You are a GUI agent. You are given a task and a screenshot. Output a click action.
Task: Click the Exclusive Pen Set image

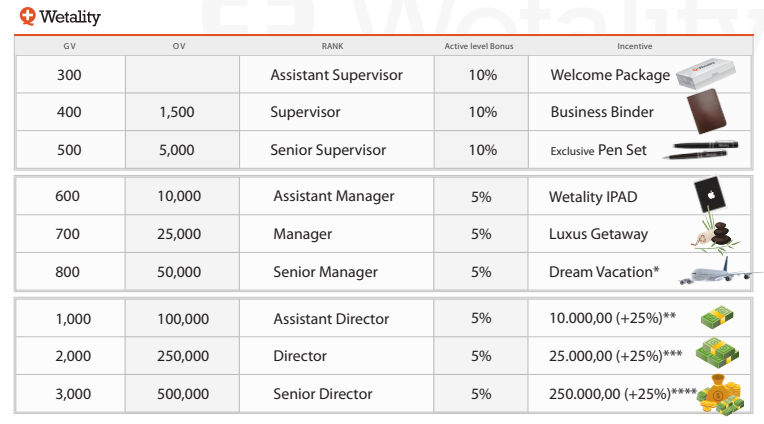pos(704,150)
